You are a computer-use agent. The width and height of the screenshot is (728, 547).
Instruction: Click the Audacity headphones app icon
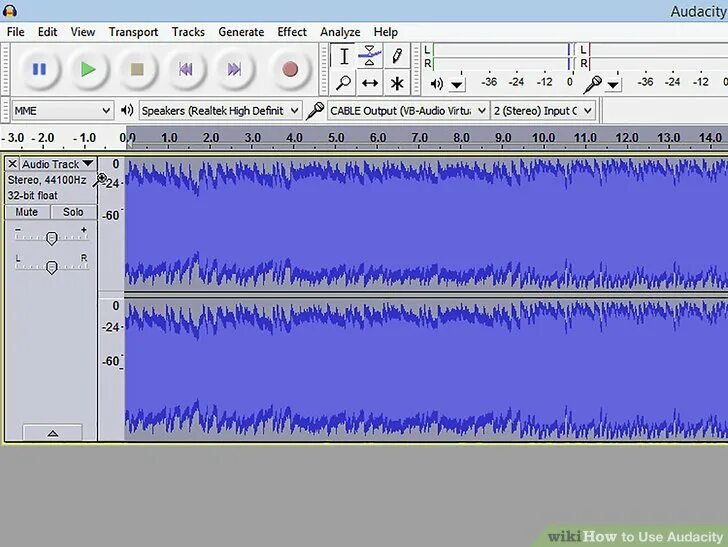[x=10, y=10]
